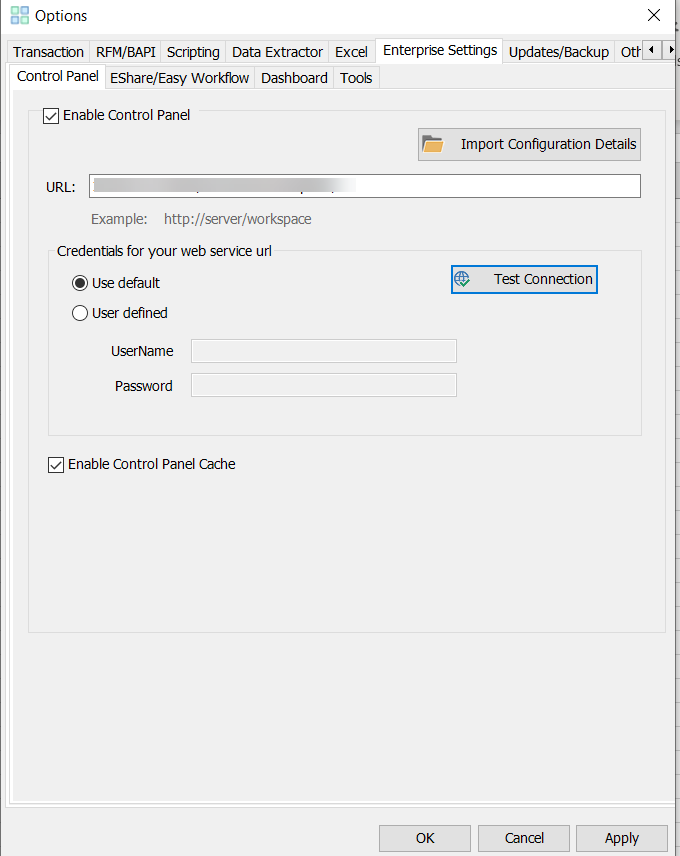Select the Use default radio button

click(81, 283)
